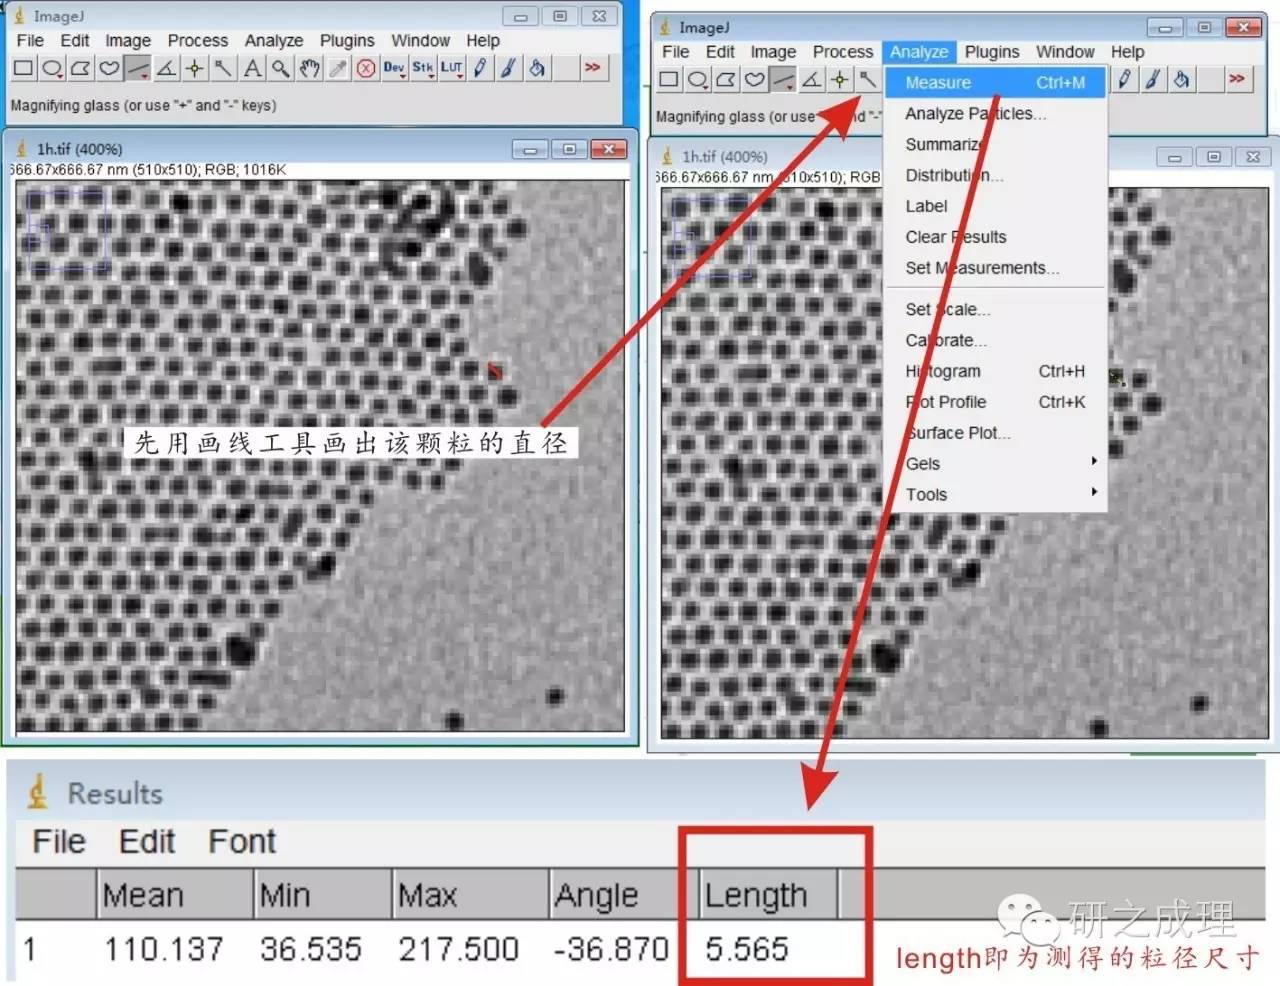Click the red circled X toolbar icon

[366, 68]
